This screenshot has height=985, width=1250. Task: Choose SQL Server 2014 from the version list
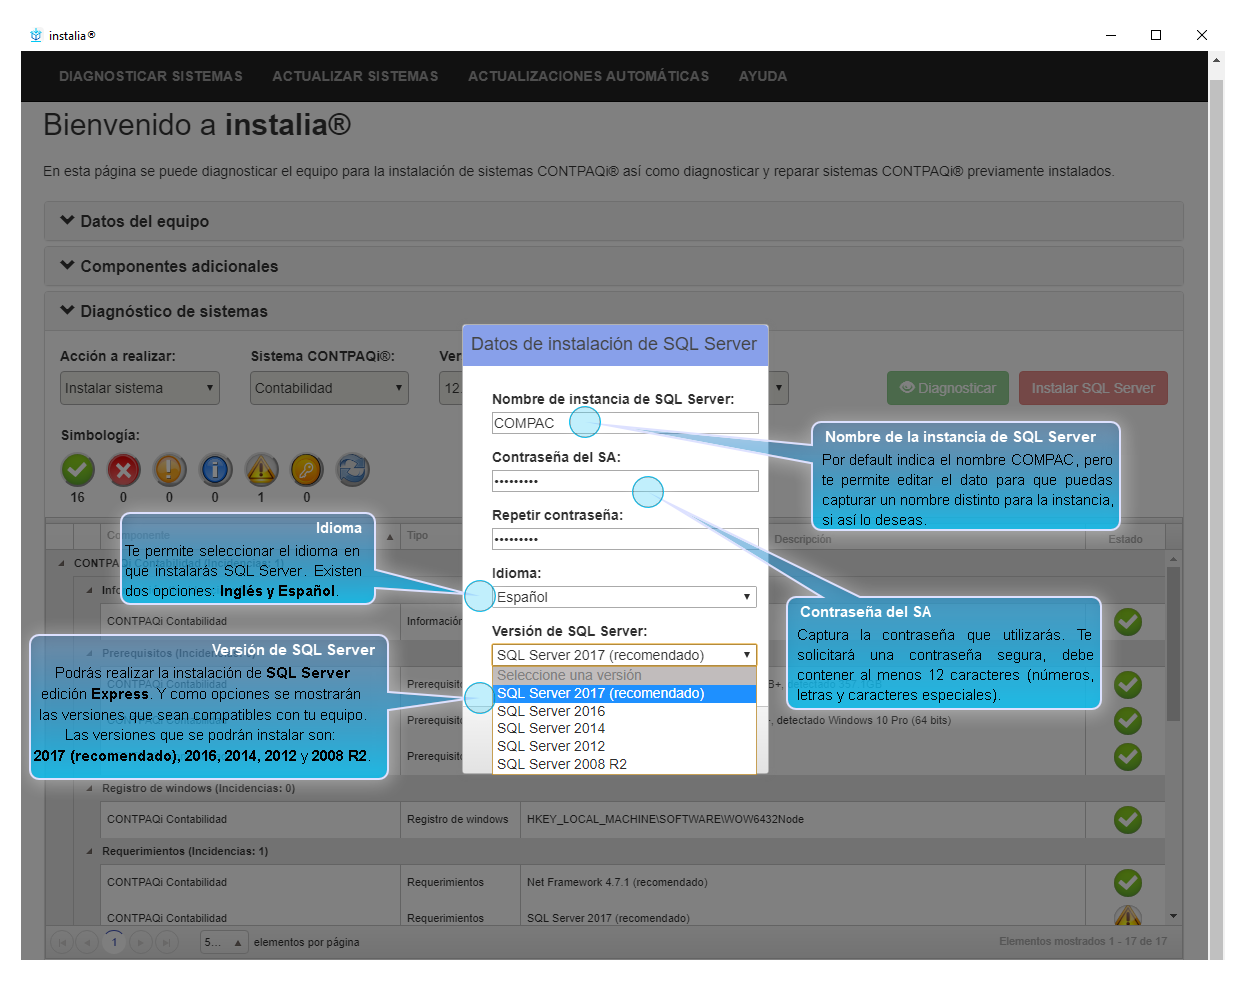624,728
